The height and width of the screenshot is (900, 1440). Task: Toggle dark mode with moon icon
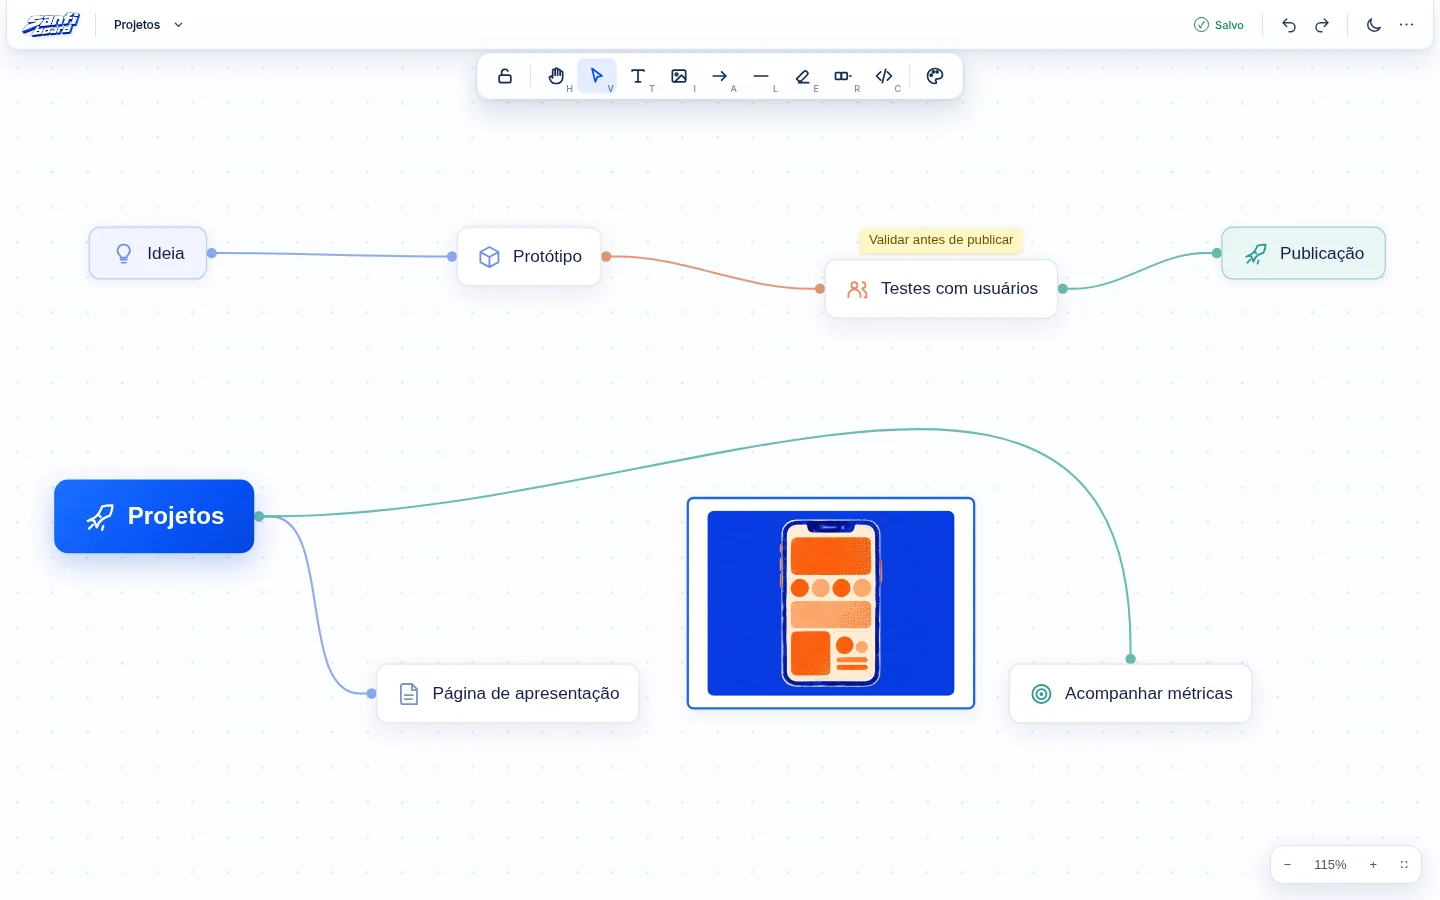pos(1374,25)
